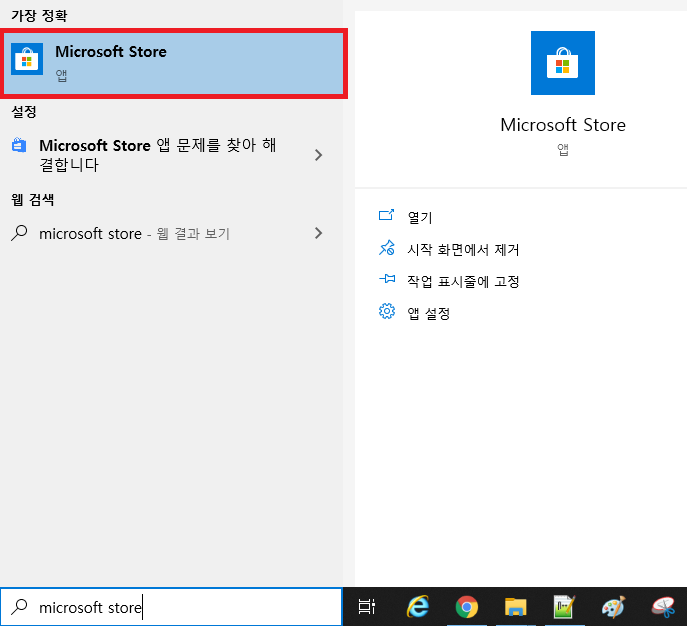Click 'Microsoft Store' title in preview pane
This screenshot has height=626, width=687.
(563, 125)
